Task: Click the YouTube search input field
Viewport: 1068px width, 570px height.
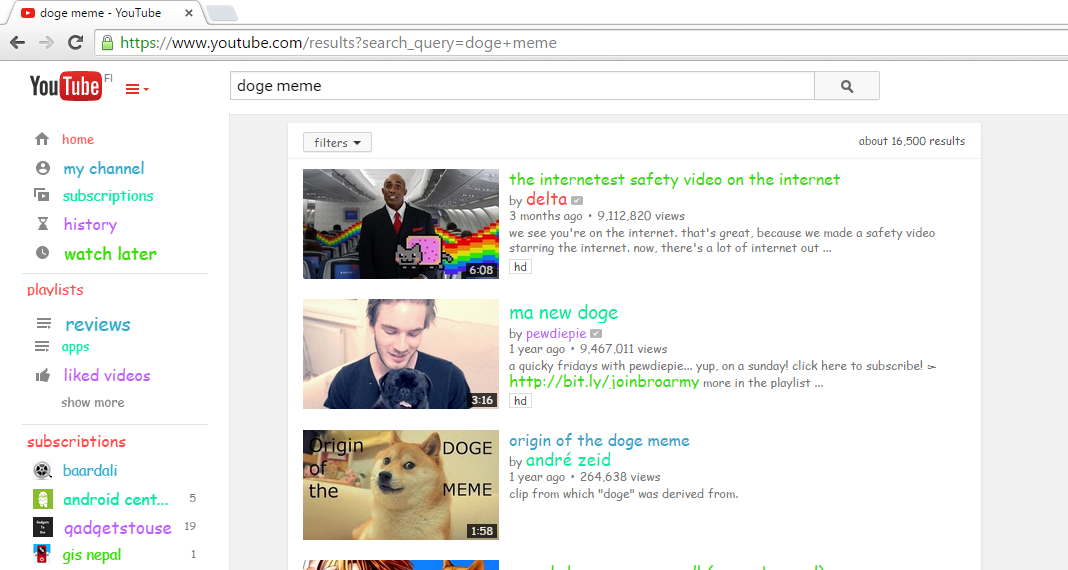Action: (x=522, y=86)
